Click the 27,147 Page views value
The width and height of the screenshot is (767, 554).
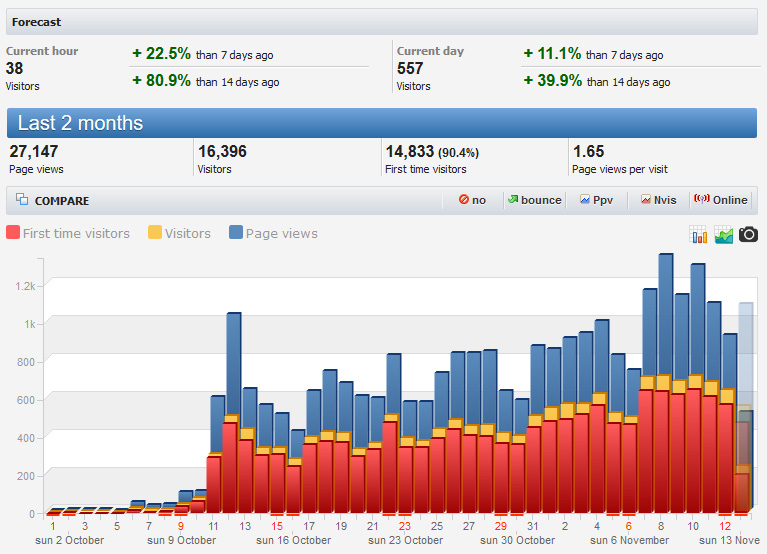(x=34, y=152)
